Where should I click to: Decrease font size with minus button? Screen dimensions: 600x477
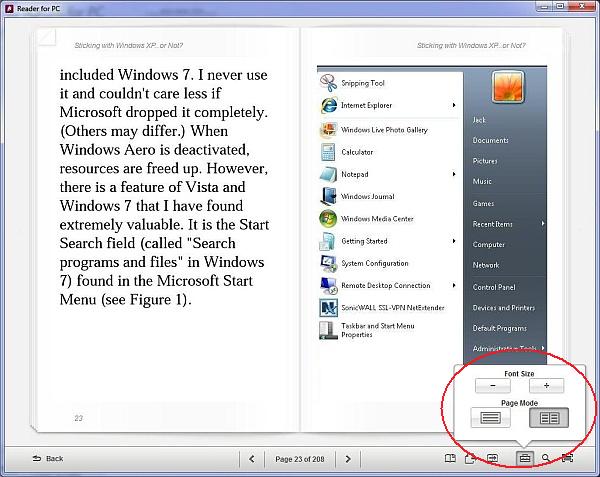(x=492, y=386)
